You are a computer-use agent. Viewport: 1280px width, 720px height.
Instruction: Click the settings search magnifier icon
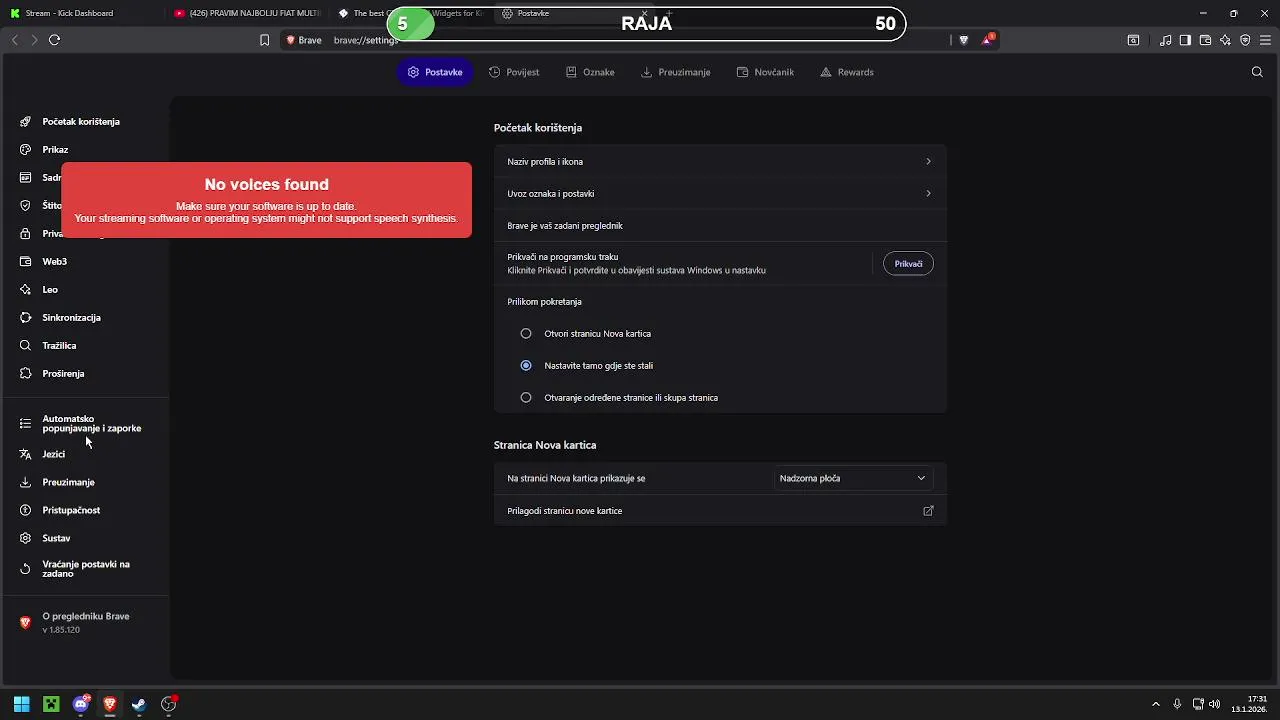tap(1258, 72)
